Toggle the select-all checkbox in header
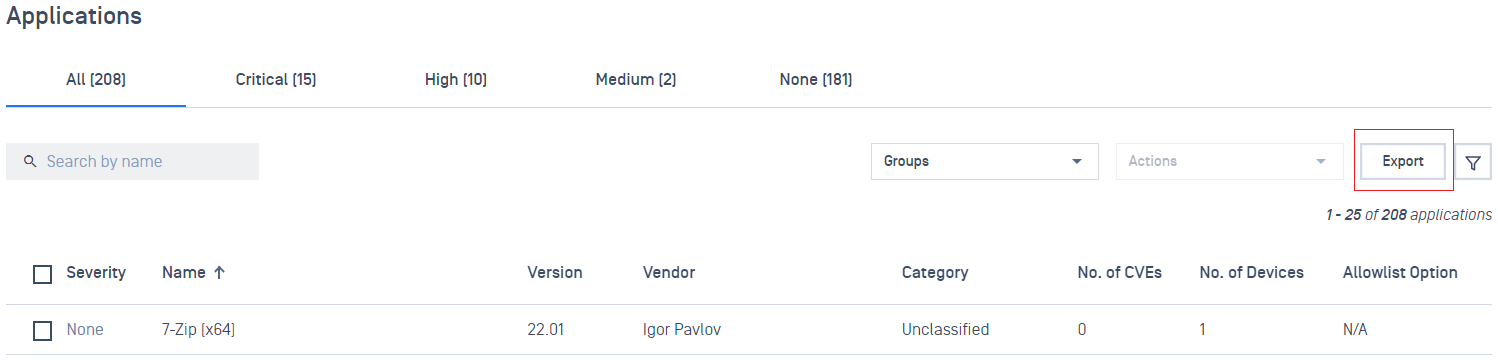This screenshot has width=1498, height=360. 42,274
